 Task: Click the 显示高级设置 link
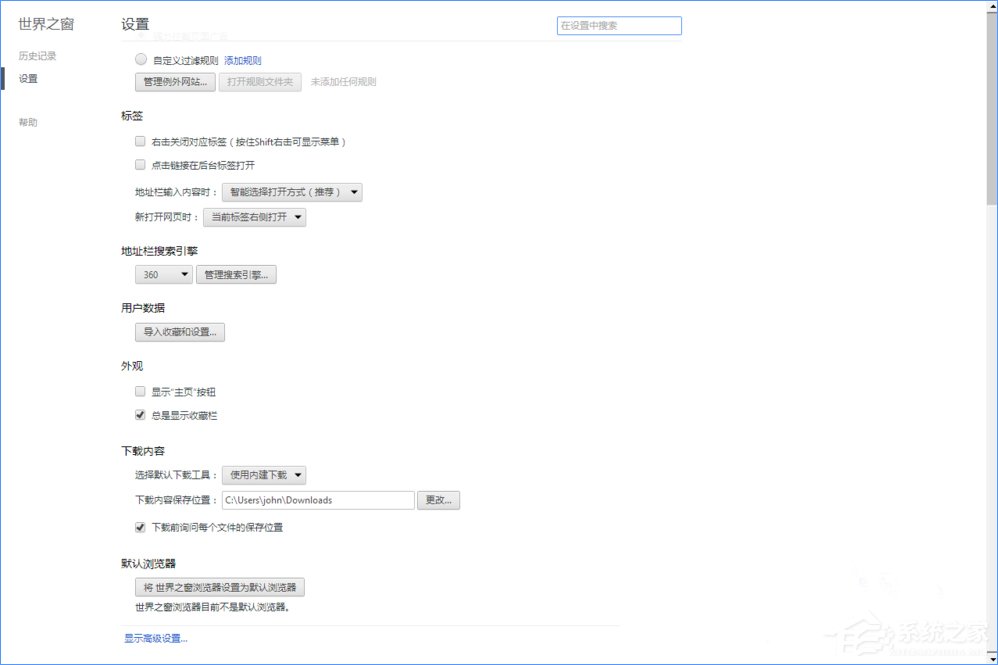pos(155,638)
